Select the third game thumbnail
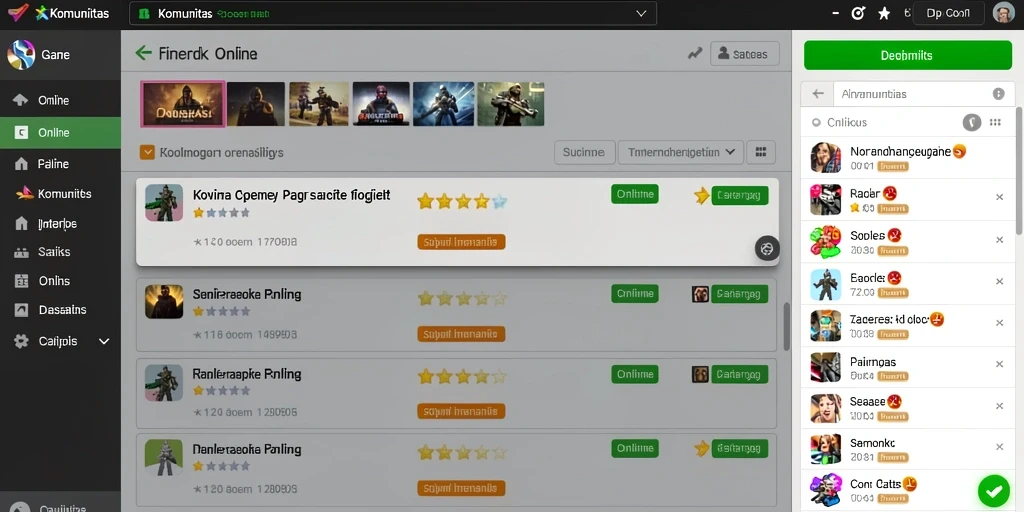This screenshot has width=1024, height=512. (319, 104)
